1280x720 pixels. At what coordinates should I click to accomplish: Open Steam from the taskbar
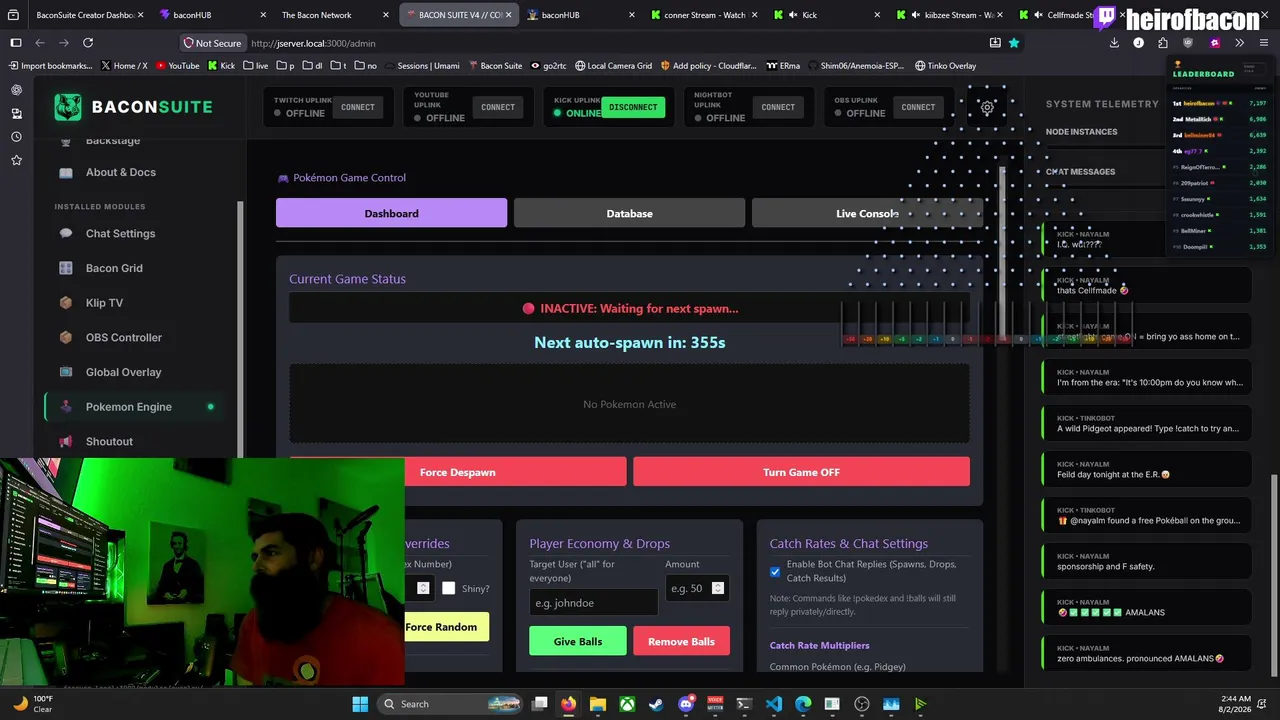coord(657,704)
